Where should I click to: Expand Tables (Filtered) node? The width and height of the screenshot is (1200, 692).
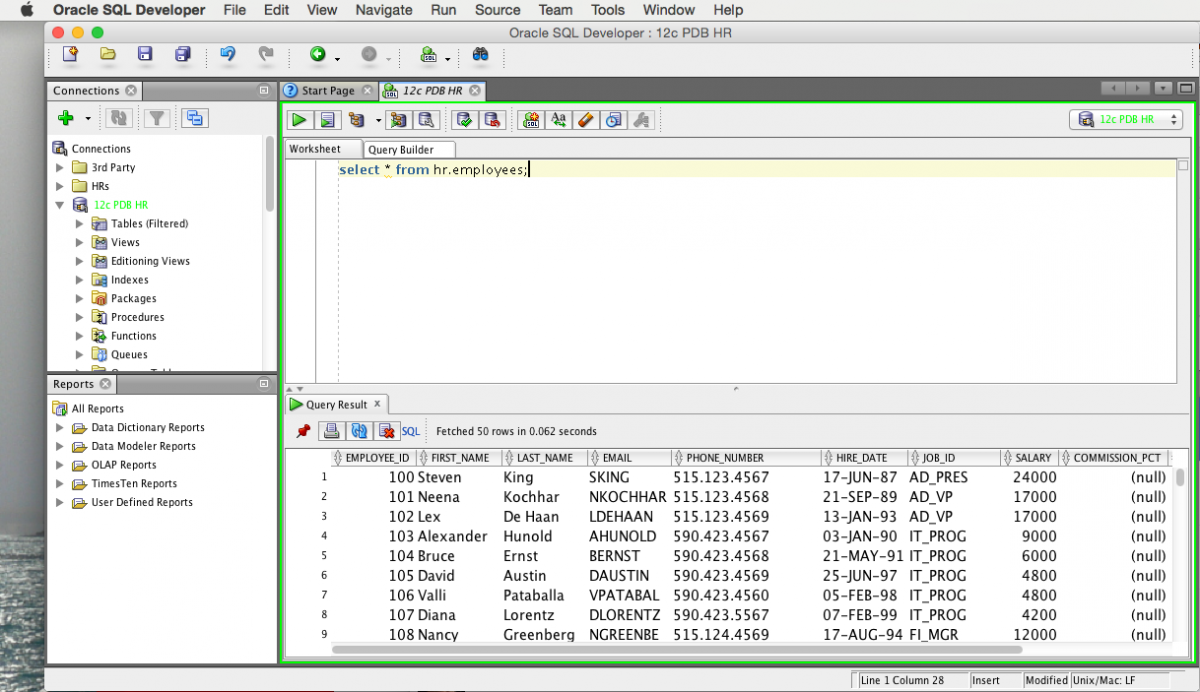tap(80, 224)
